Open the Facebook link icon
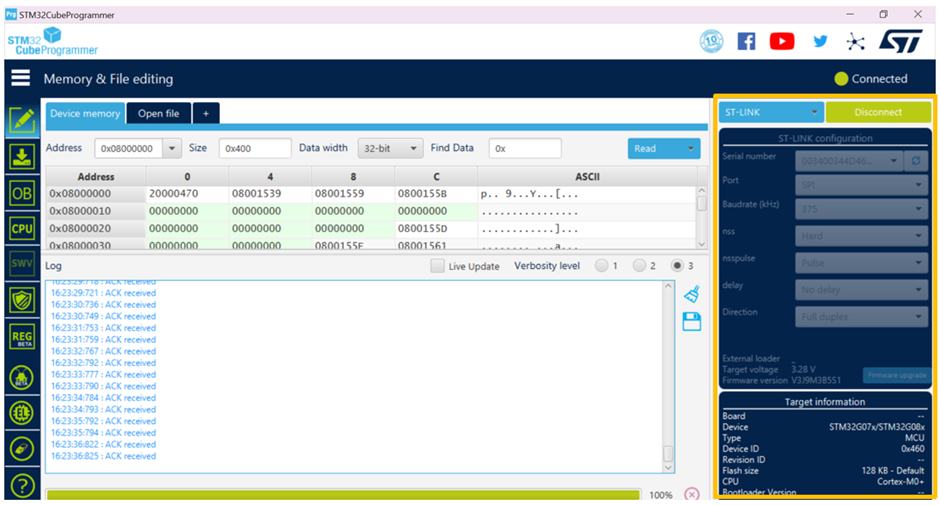Screen dimensions: 940x505 pyautogui.click(x=746, y=41)
